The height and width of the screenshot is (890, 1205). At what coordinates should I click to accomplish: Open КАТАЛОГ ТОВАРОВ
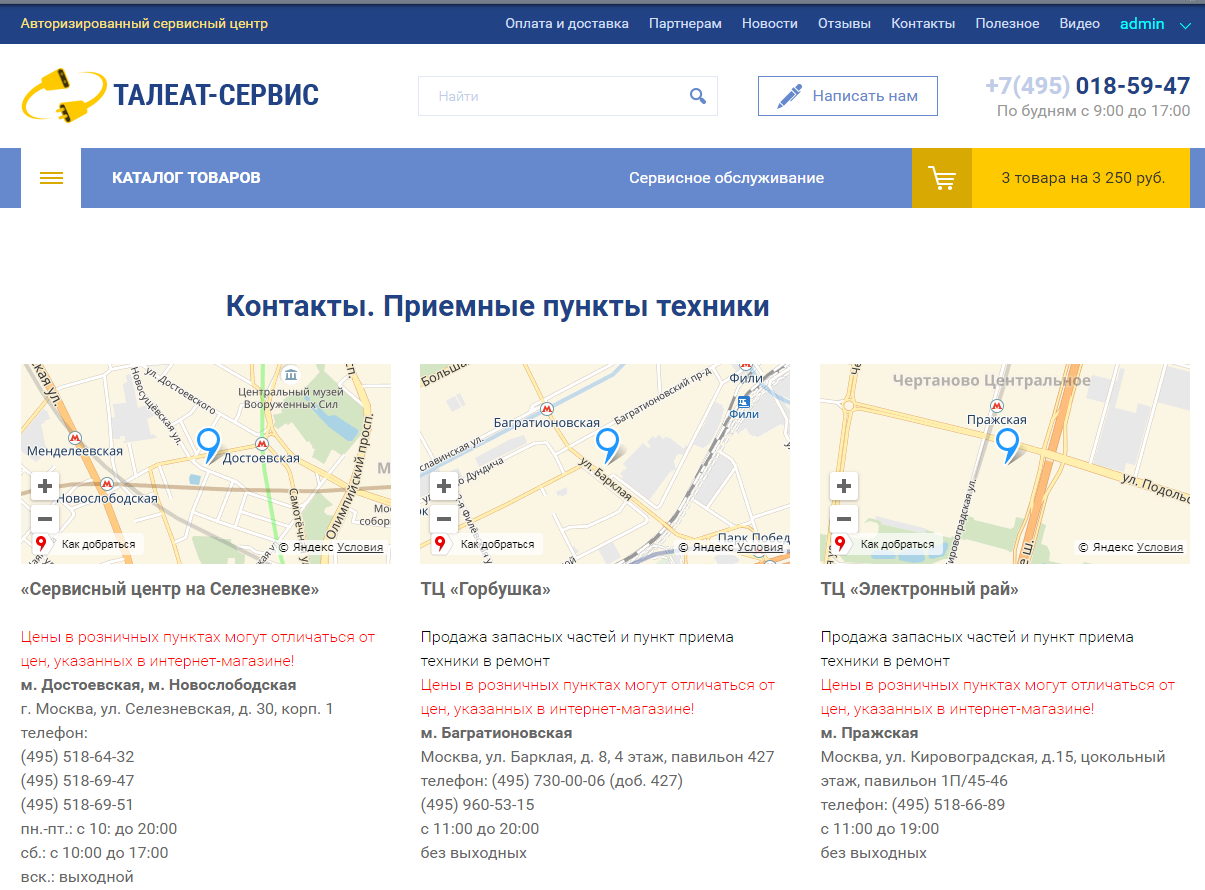tap(186, 178)
